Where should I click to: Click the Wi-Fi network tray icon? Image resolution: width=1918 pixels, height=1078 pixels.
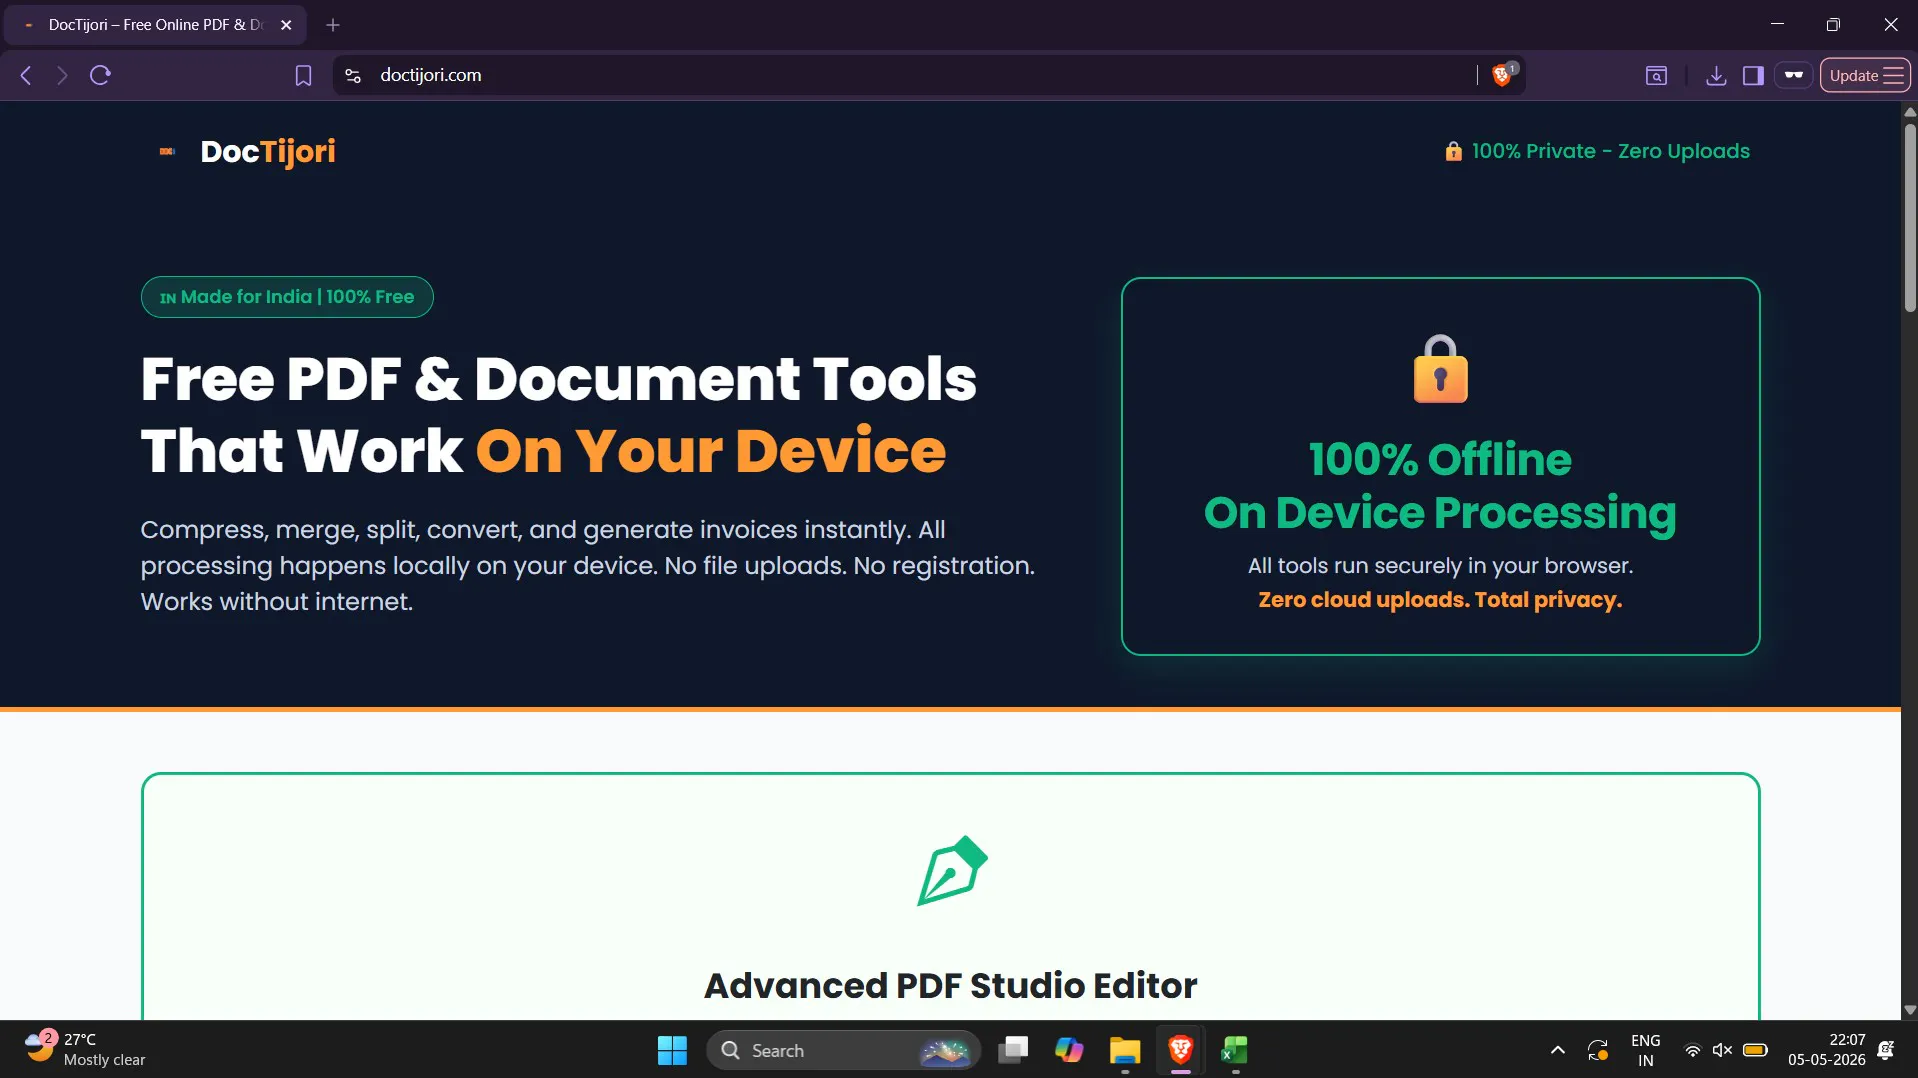pyautogui.click(x=1692, y=1050)
